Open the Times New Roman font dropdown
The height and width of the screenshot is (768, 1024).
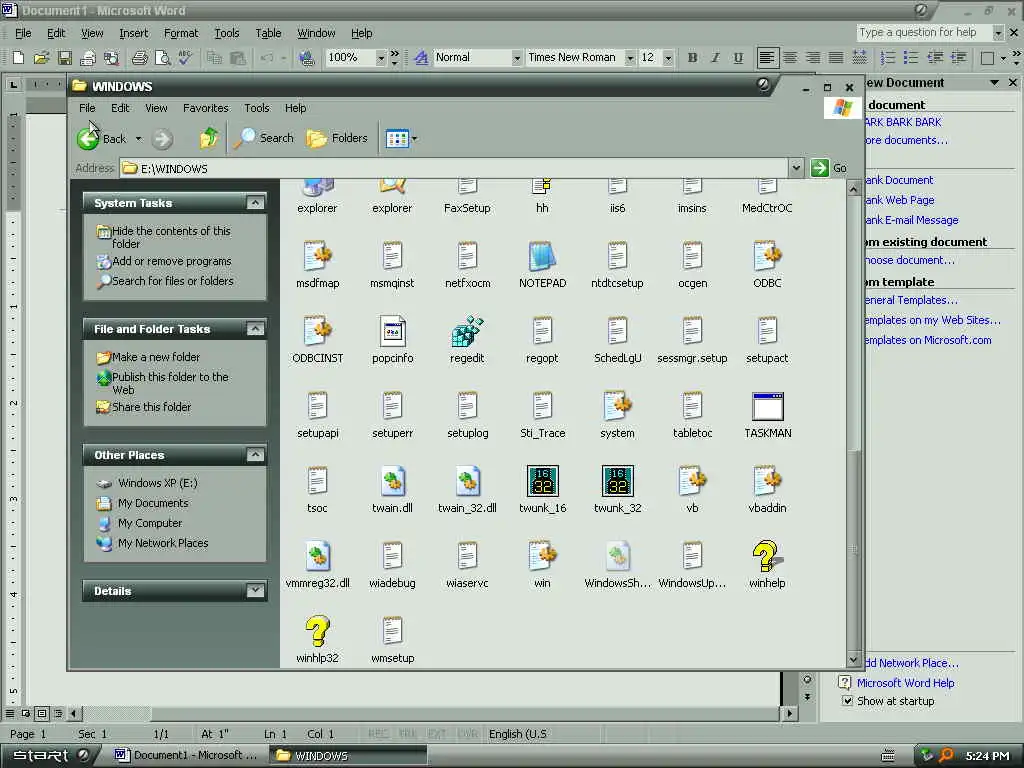click(x=630, y=58)
